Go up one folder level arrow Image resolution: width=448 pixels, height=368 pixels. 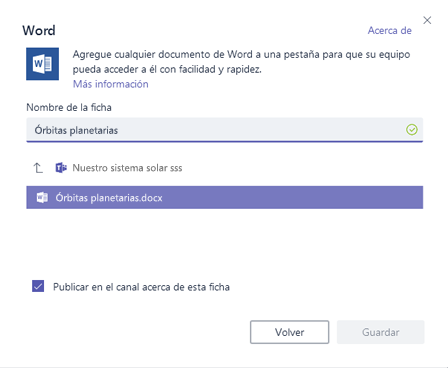38,168
